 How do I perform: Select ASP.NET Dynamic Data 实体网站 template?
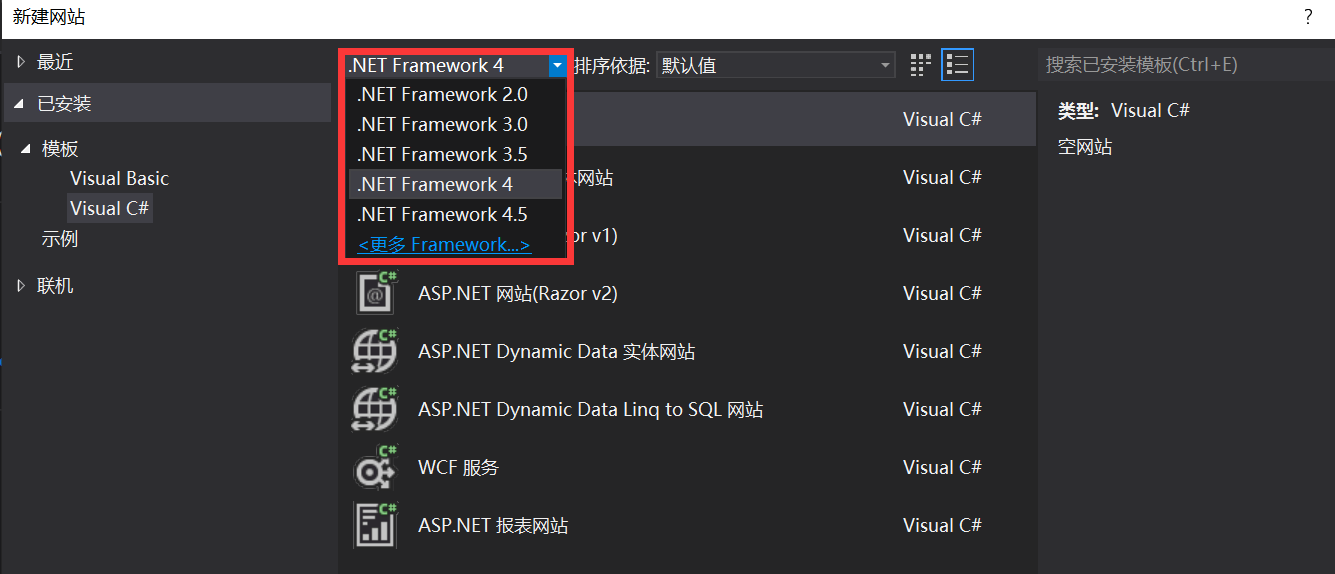[687, 352]
